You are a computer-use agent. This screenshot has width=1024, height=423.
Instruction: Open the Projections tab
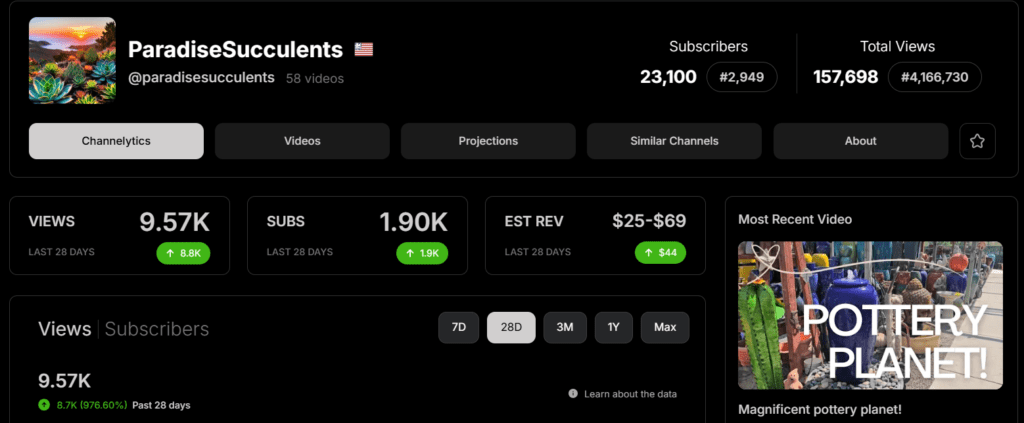click(488, 141)
